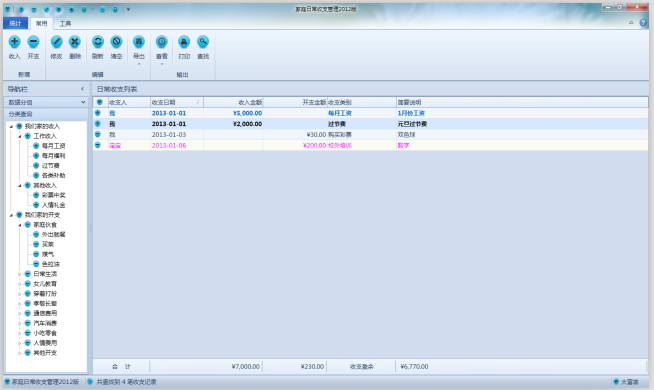Open the quick access toolbar customize dropdown

[x=128, y=9]
